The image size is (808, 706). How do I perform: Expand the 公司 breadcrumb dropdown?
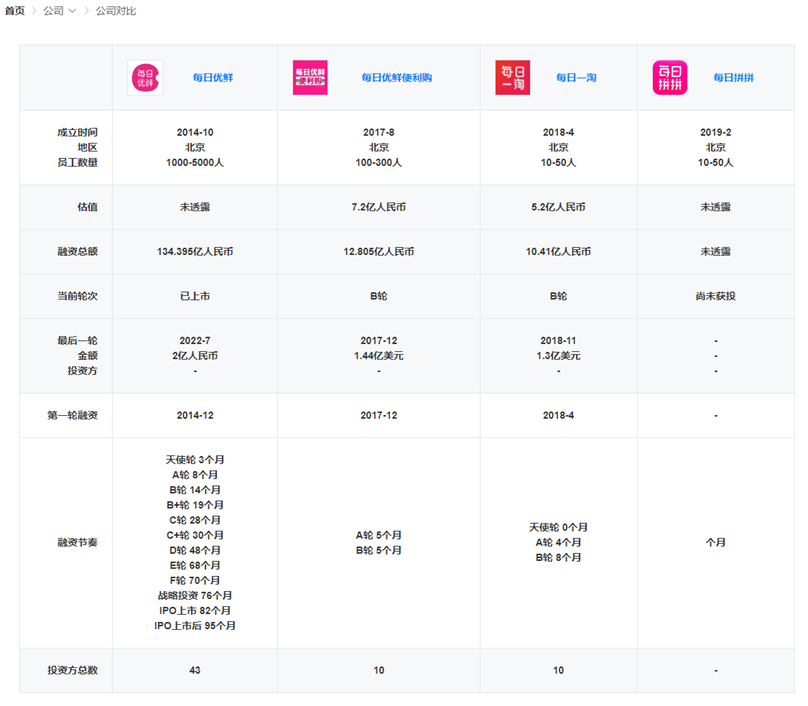(x=59, y=11)
